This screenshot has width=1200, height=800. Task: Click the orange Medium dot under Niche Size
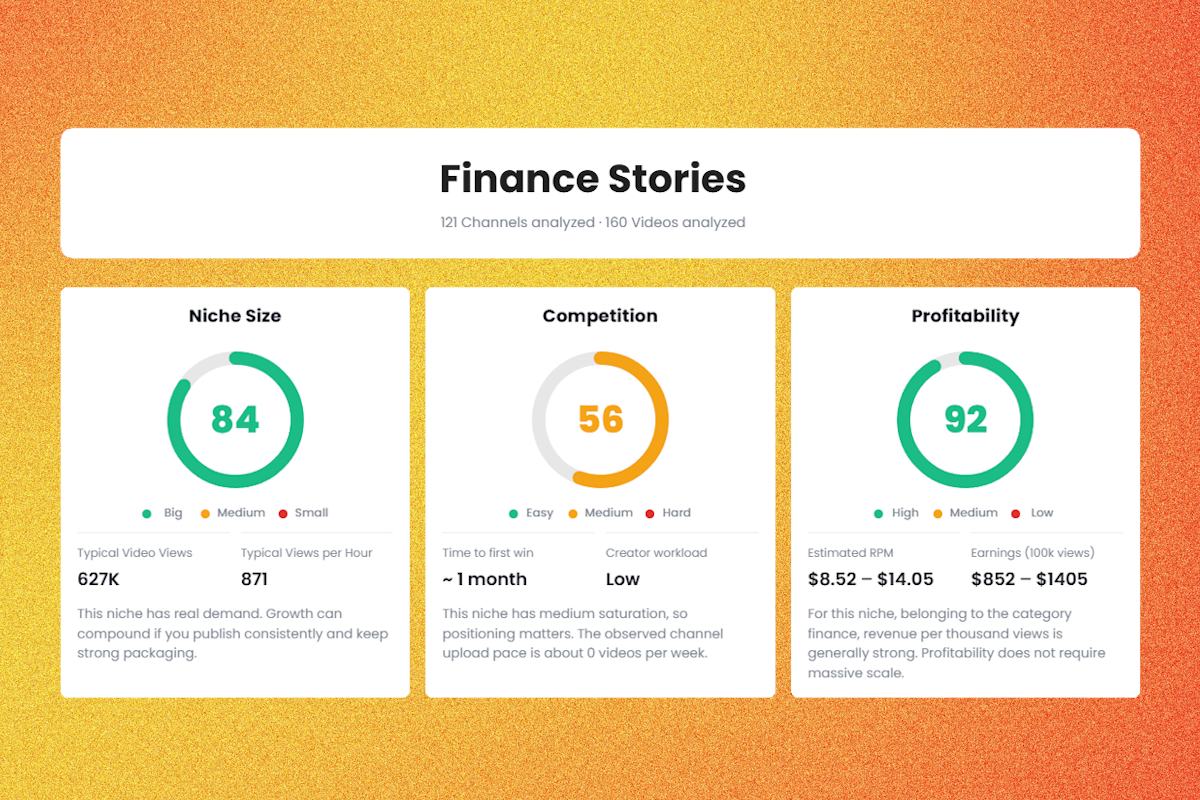click(x=205, y=513)
